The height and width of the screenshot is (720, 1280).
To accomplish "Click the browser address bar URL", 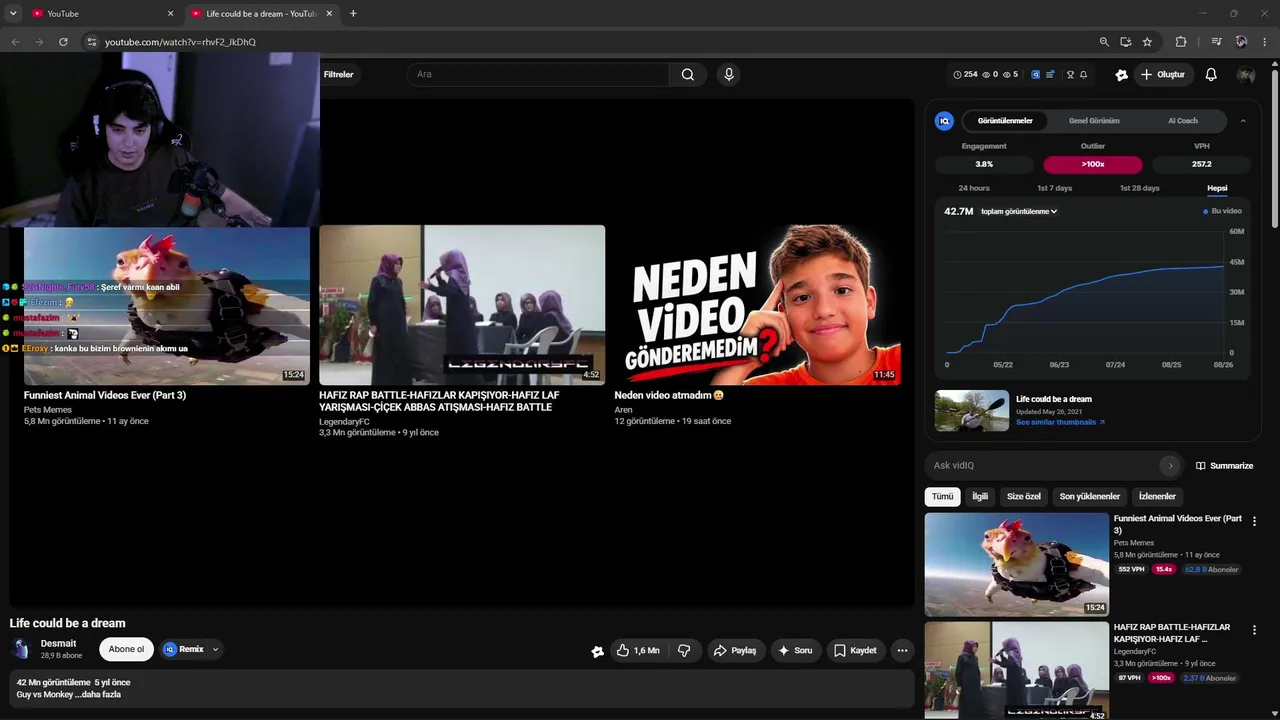I will coord(181,42).
